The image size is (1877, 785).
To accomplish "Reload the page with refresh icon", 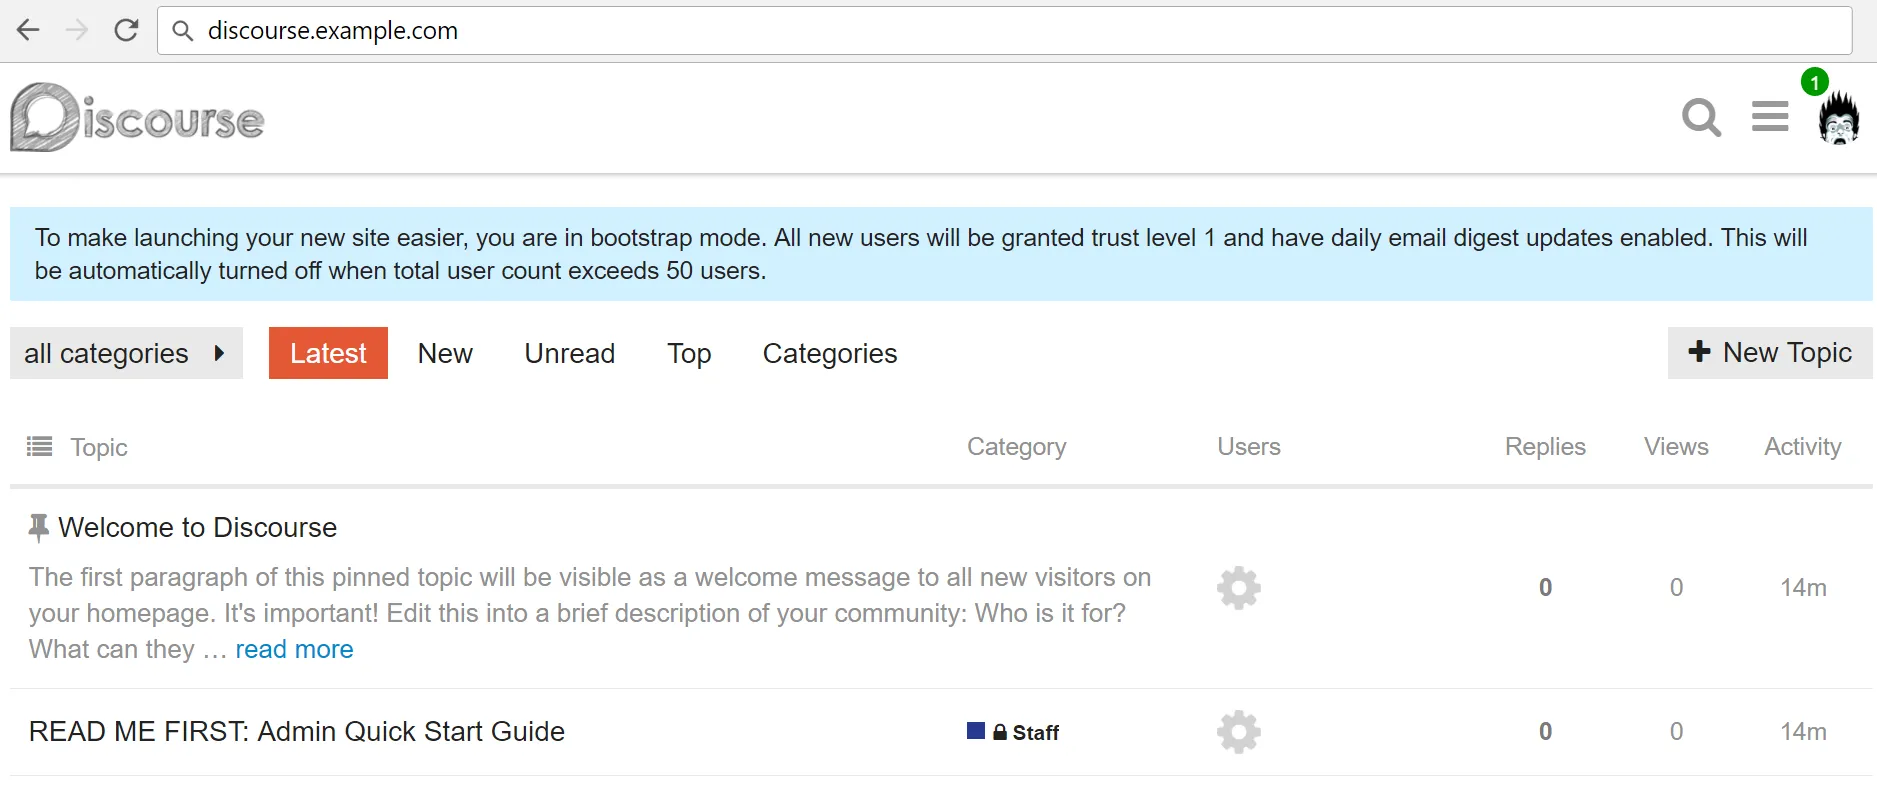I will 126,30.
